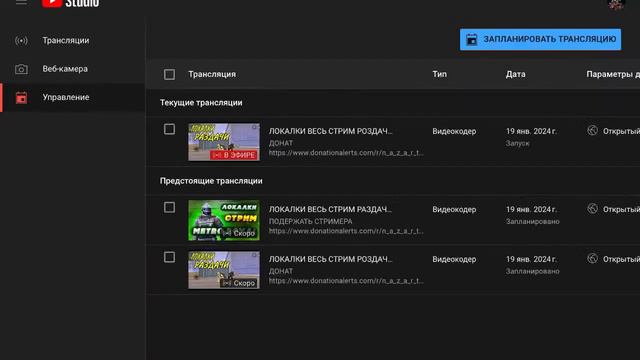Click the Трансляция column header

[x=212, y=74]
